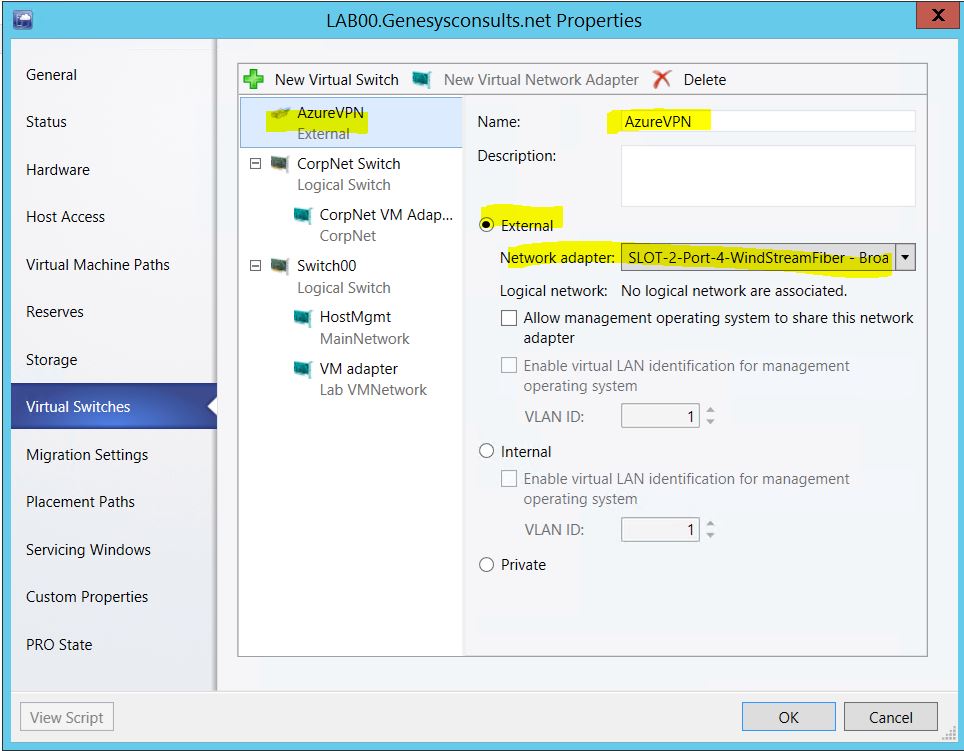
Task: Click the green plus New Virtual Switch icon
Action: click(254, 79)
